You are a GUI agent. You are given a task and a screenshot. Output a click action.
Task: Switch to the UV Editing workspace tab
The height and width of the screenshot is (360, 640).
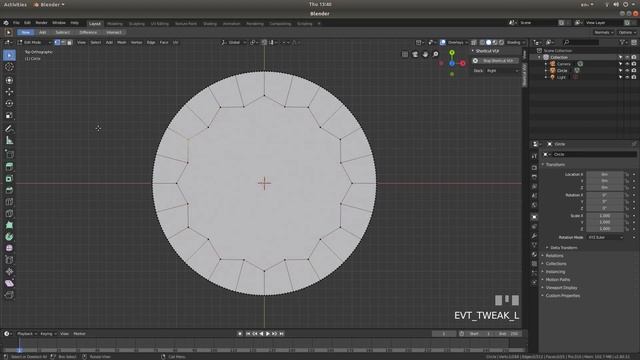[160, 24]
